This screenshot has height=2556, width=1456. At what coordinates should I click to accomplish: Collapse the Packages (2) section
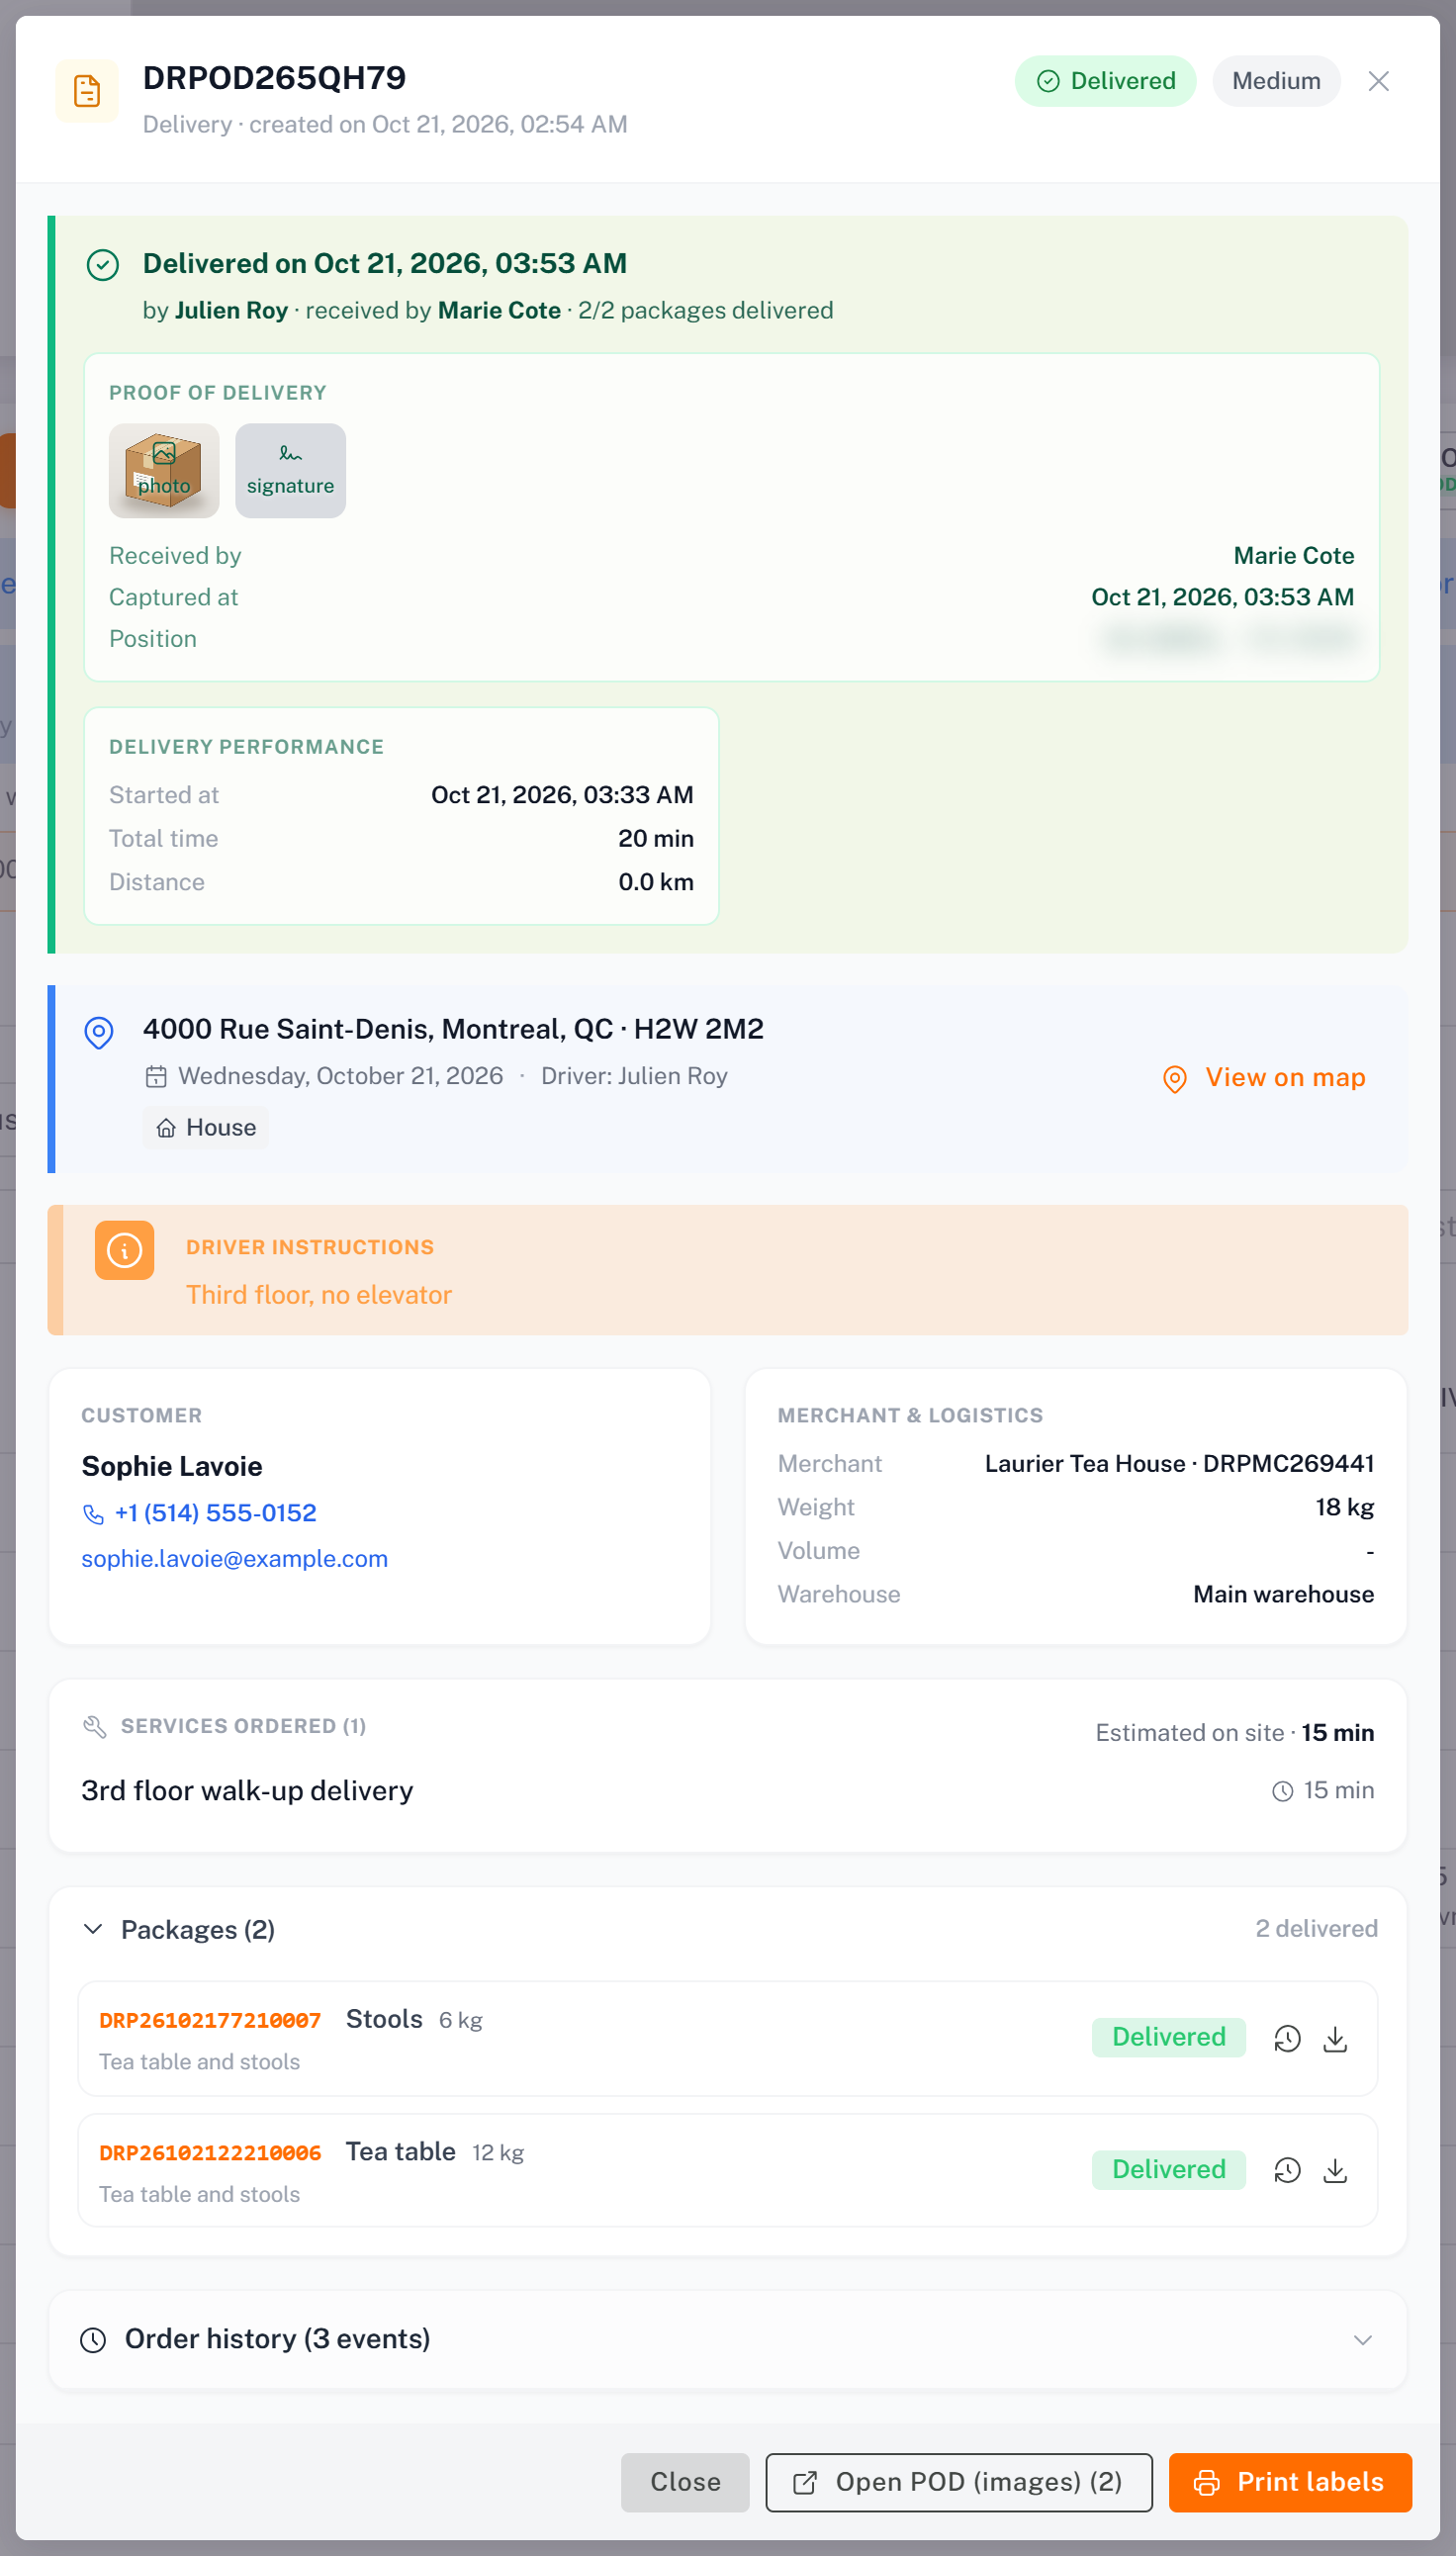click(93, 1929)
